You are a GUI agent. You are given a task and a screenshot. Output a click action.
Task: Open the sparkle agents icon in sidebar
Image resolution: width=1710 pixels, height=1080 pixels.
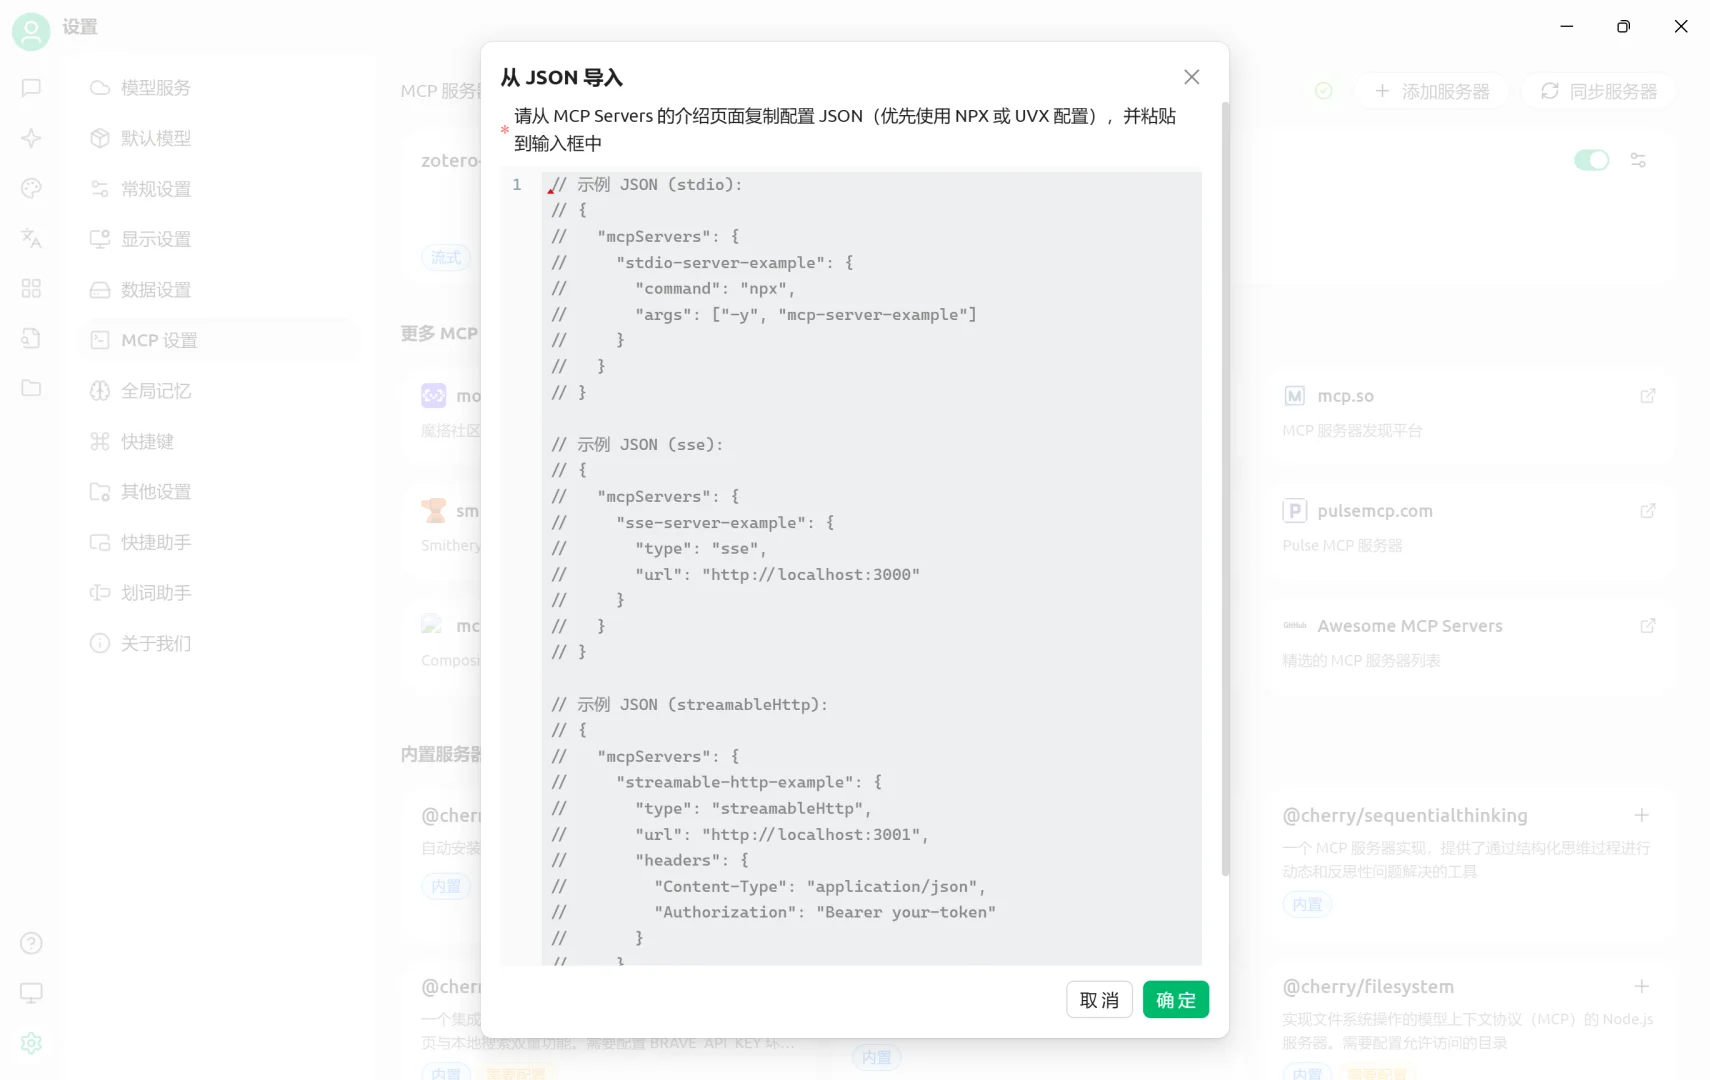[31, 138]
